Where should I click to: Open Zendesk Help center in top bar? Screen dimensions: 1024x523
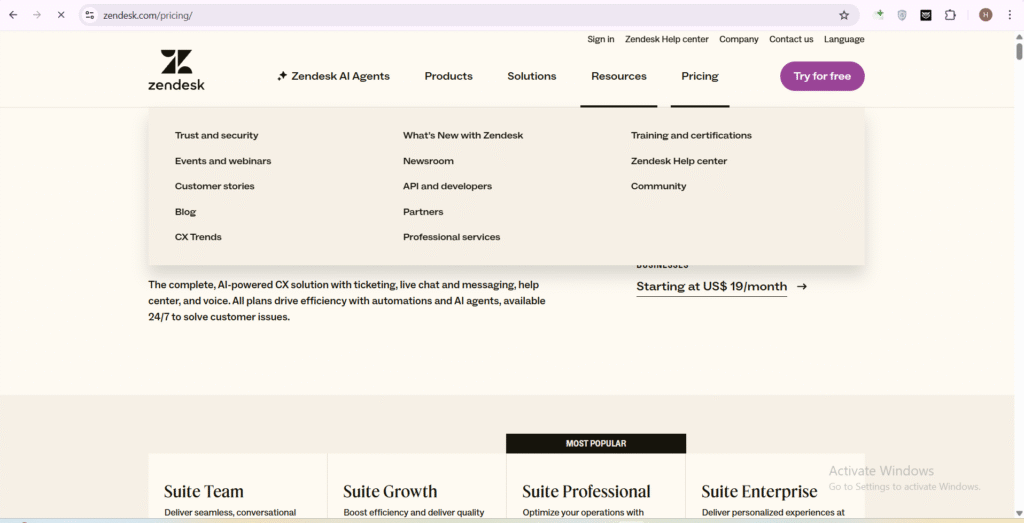pyautogui.click(x=667, y=39)
